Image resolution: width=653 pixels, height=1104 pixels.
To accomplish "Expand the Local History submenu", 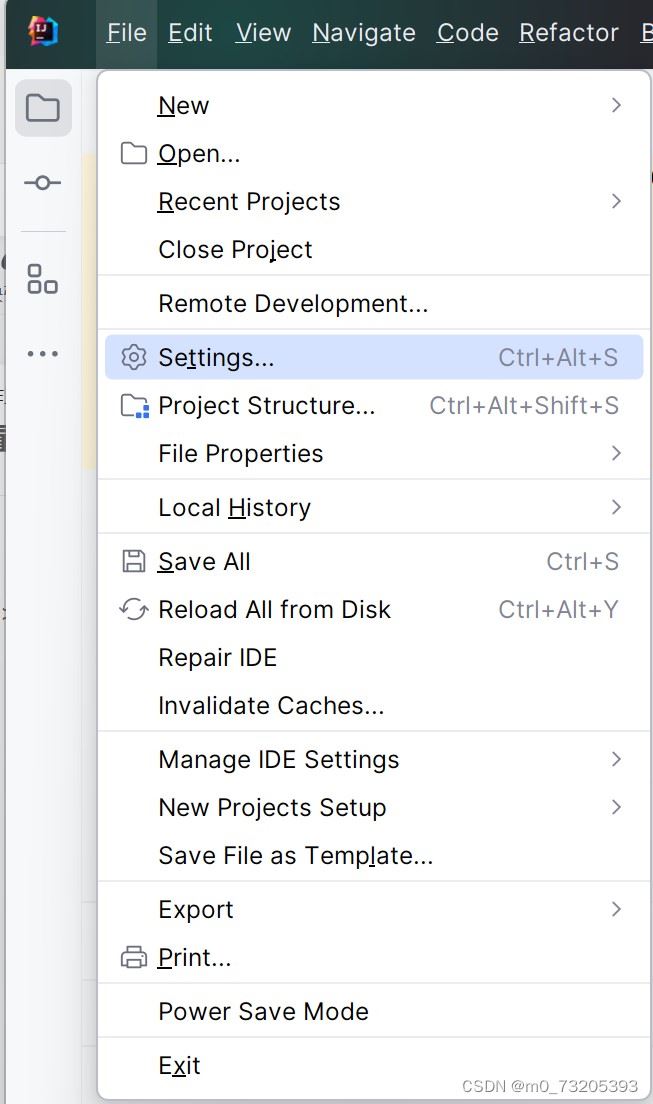I will coord(616,507).
